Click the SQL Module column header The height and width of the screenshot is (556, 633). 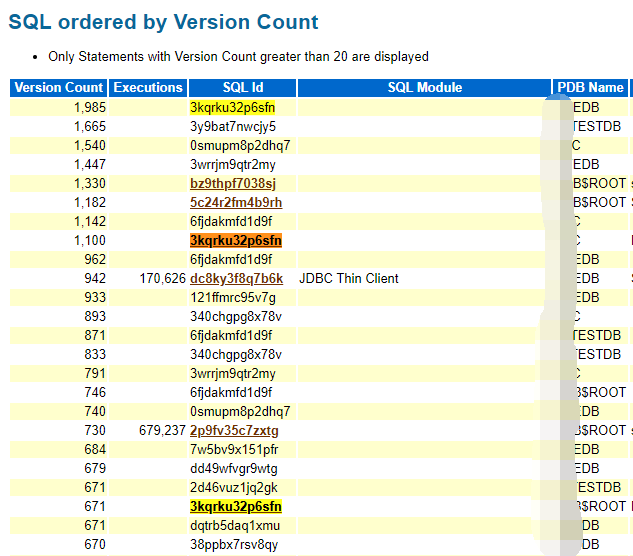[x=425, y=88]
